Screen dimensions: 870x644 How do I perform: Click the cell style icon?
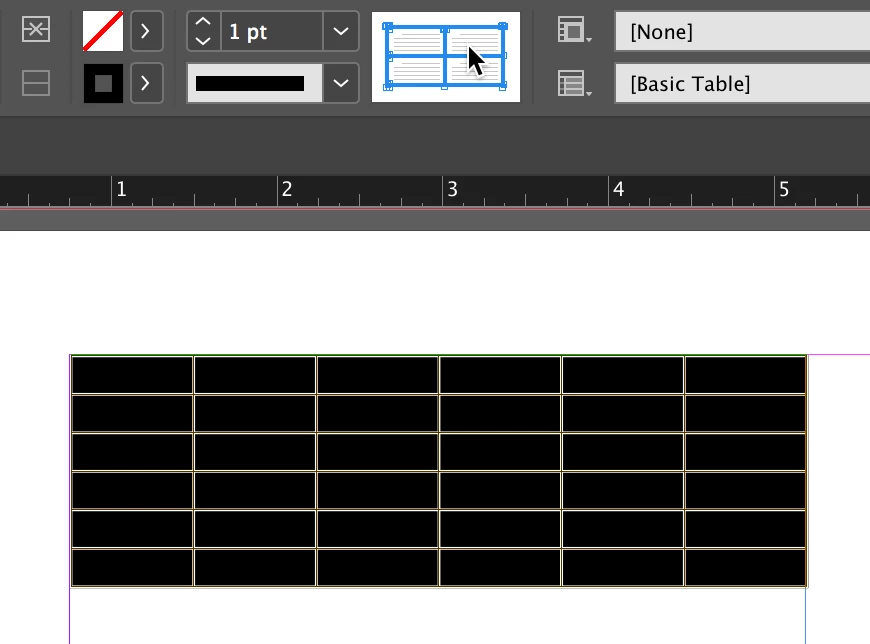[x=574, y=30]
